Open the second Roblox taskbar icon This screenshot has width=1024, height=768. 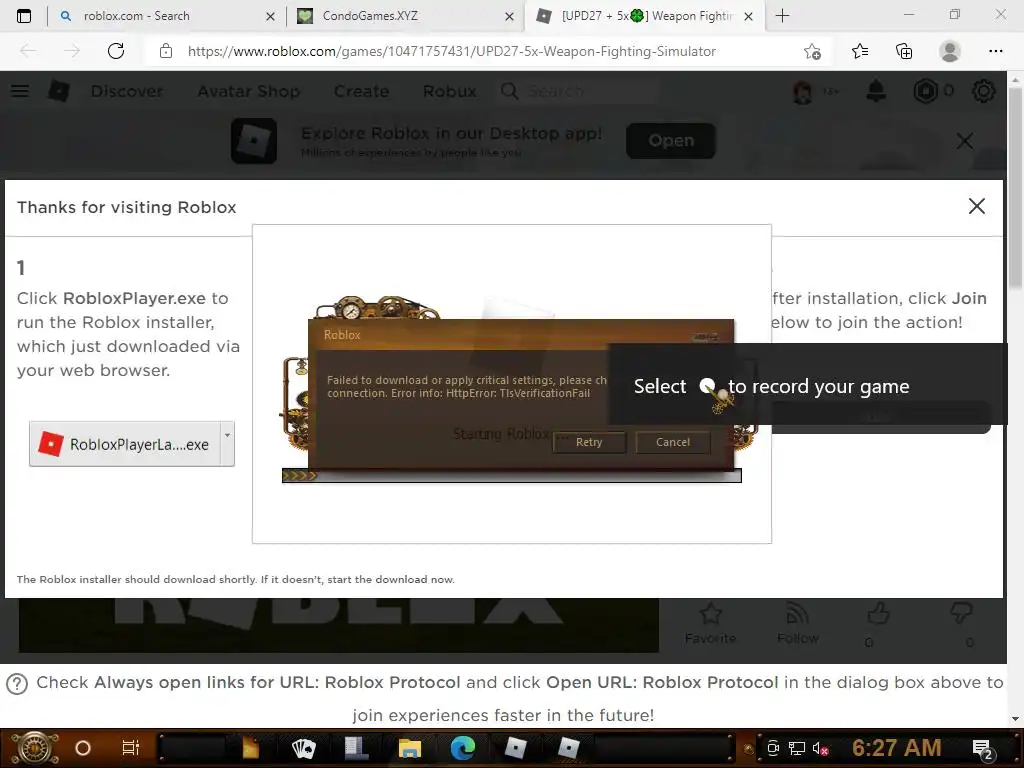point(568,748)
